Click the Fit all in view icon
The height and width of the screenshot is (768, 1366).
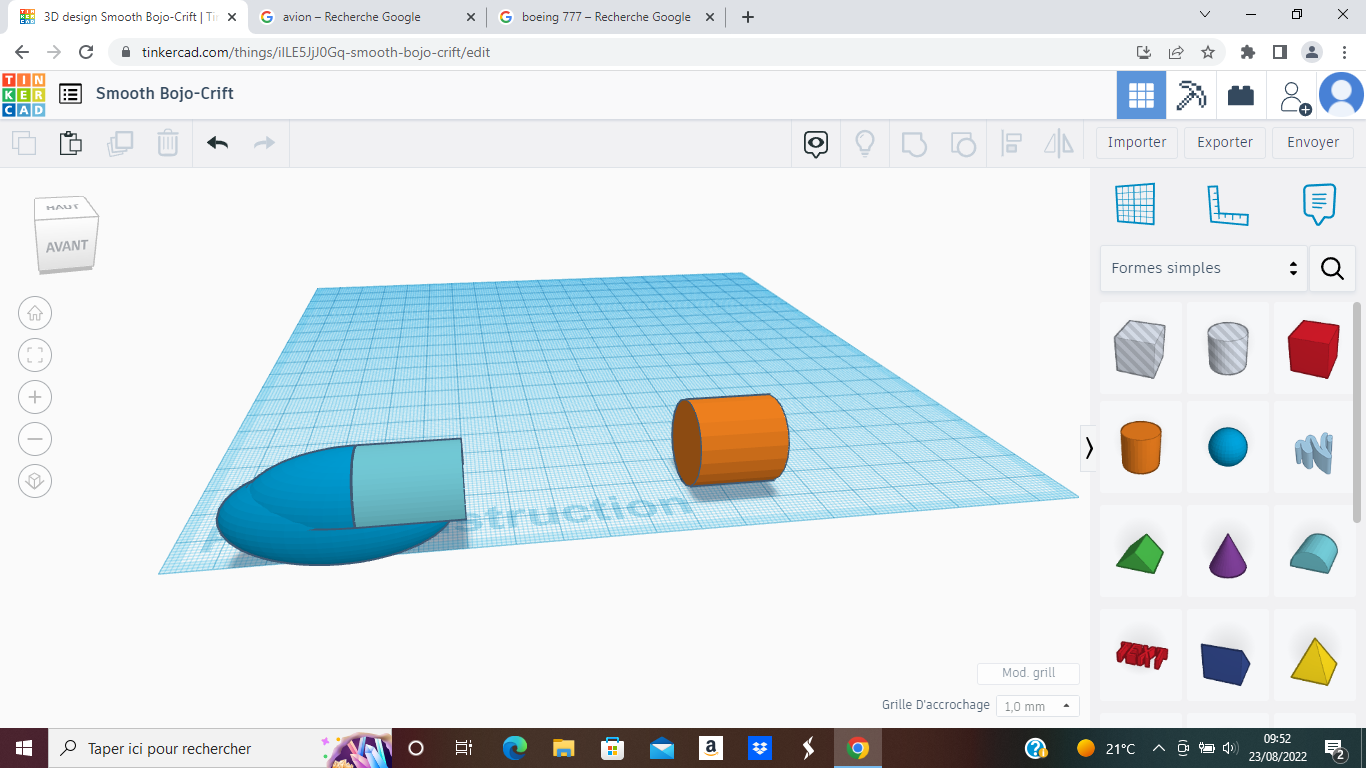click(35, 355)
